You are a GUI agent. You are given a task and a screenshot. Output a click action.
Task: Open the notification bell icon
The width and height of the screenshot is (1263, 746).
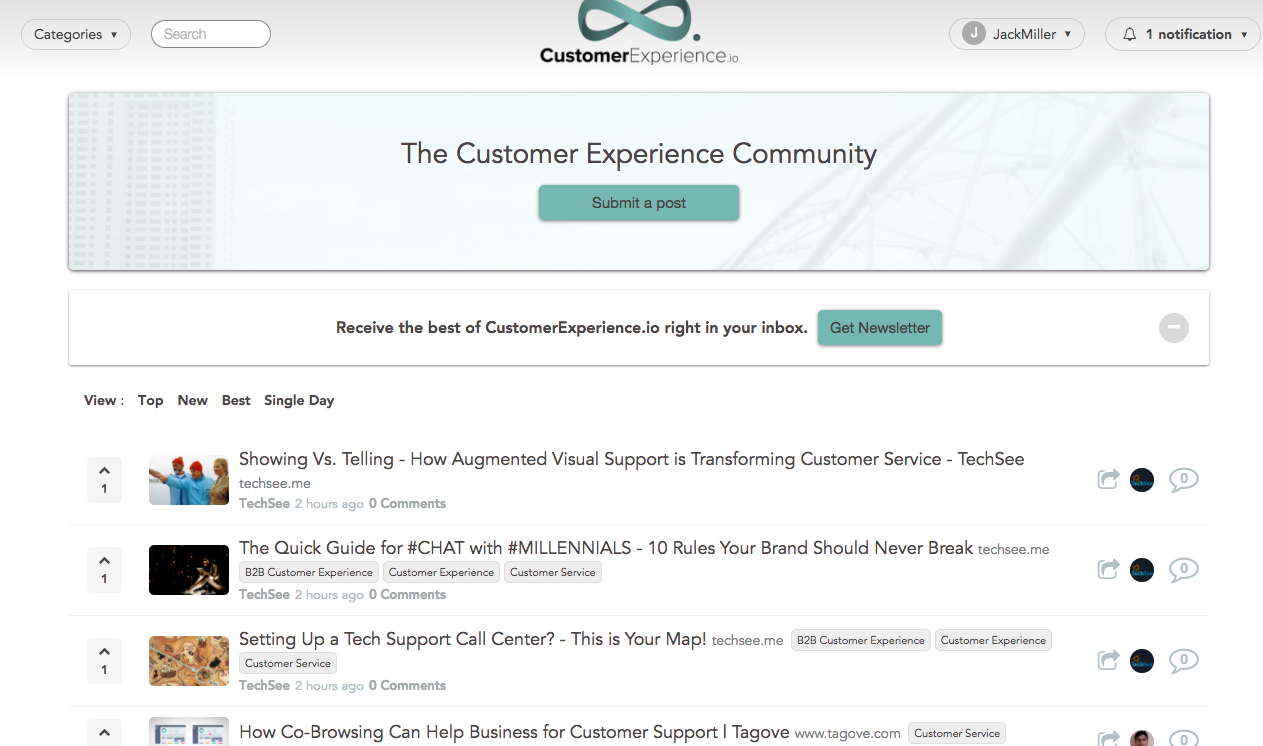1129,33
